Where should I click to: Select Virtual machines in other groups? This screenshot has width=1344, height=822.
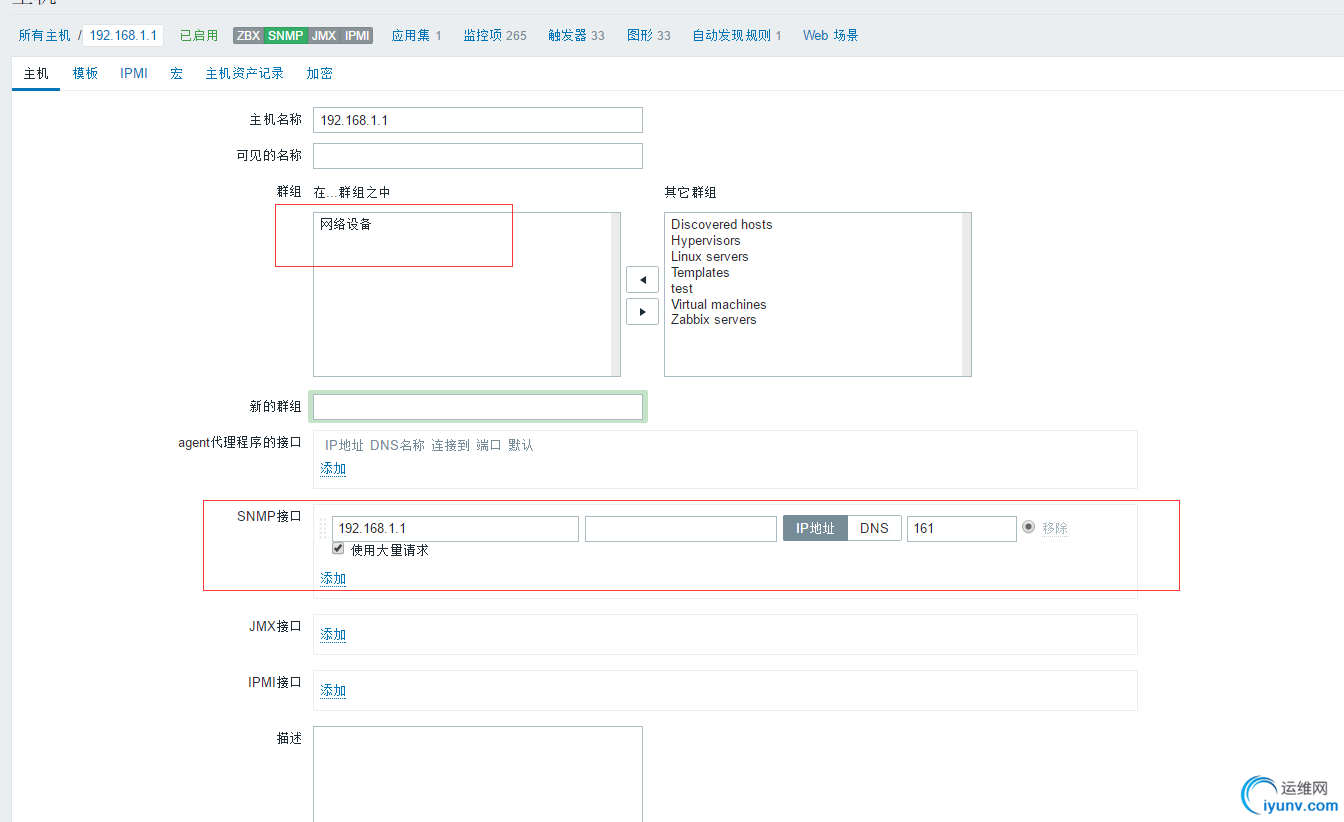tap(719, 305)
